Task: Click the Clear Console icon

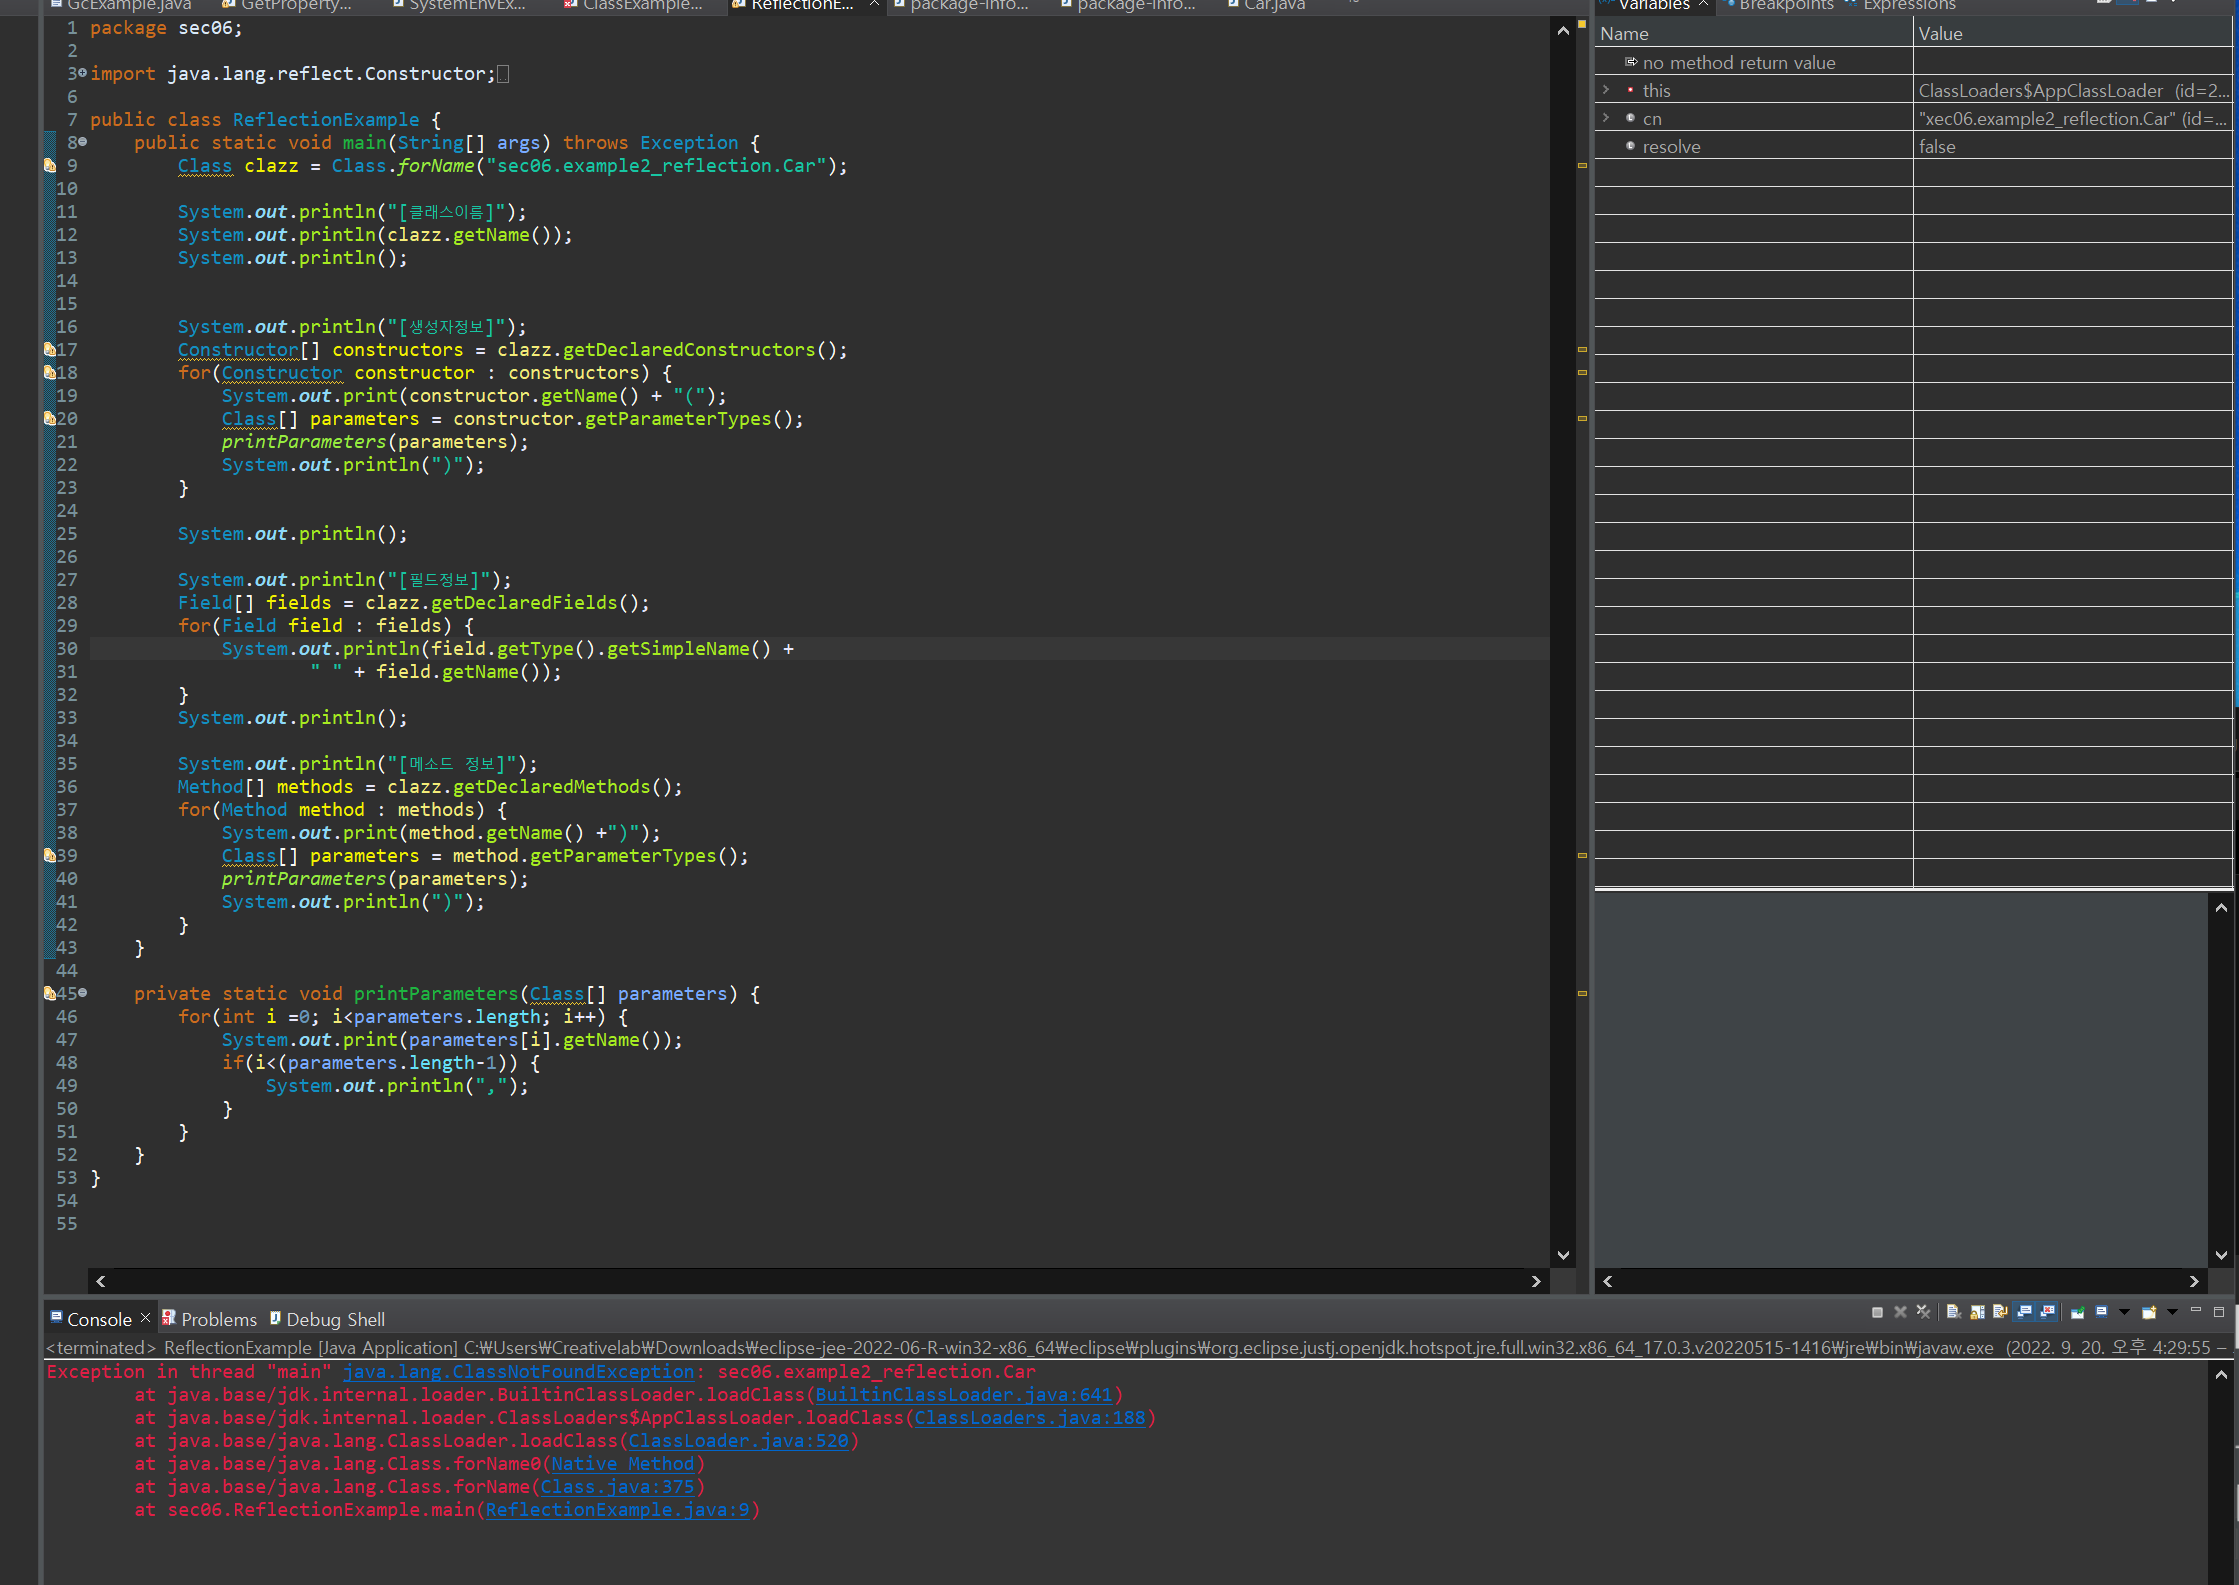Action: click(1954, 1312)
